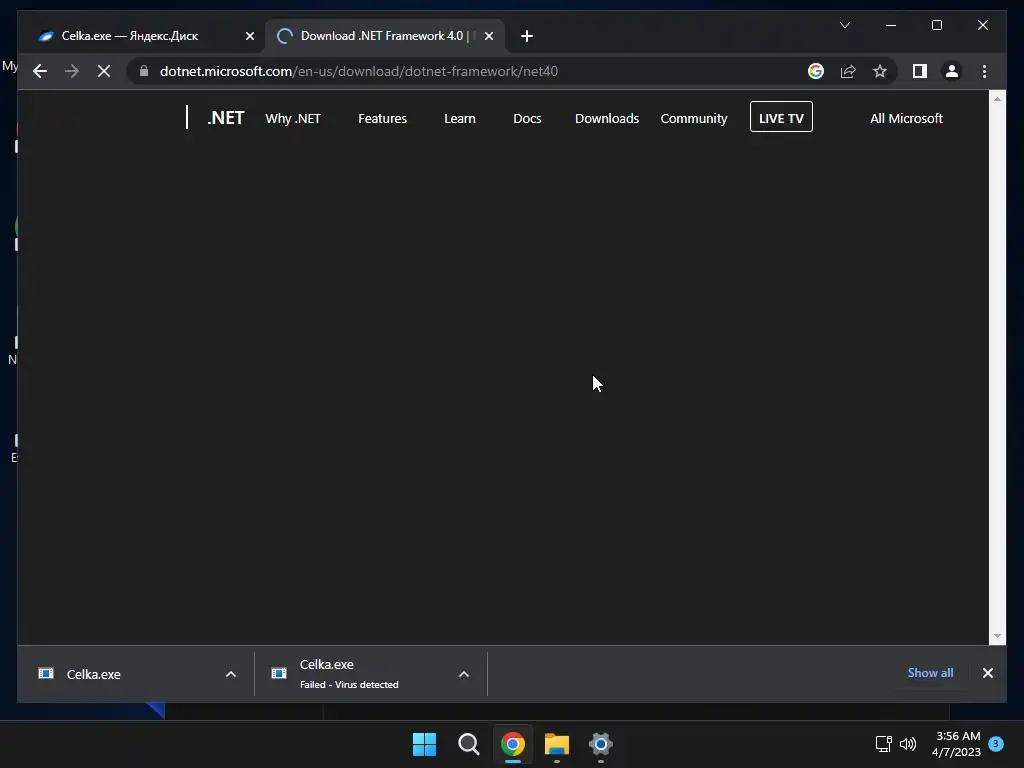Go to the Downloads nav item
This screenshot has height=768, width=1024.
(x=607, y=118)
